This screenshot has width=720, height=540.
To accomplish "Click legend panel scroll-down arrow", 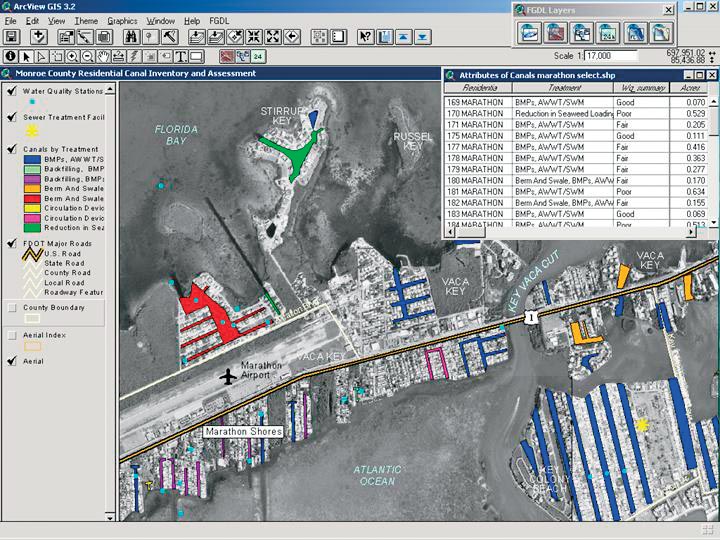I will (110, 517).
